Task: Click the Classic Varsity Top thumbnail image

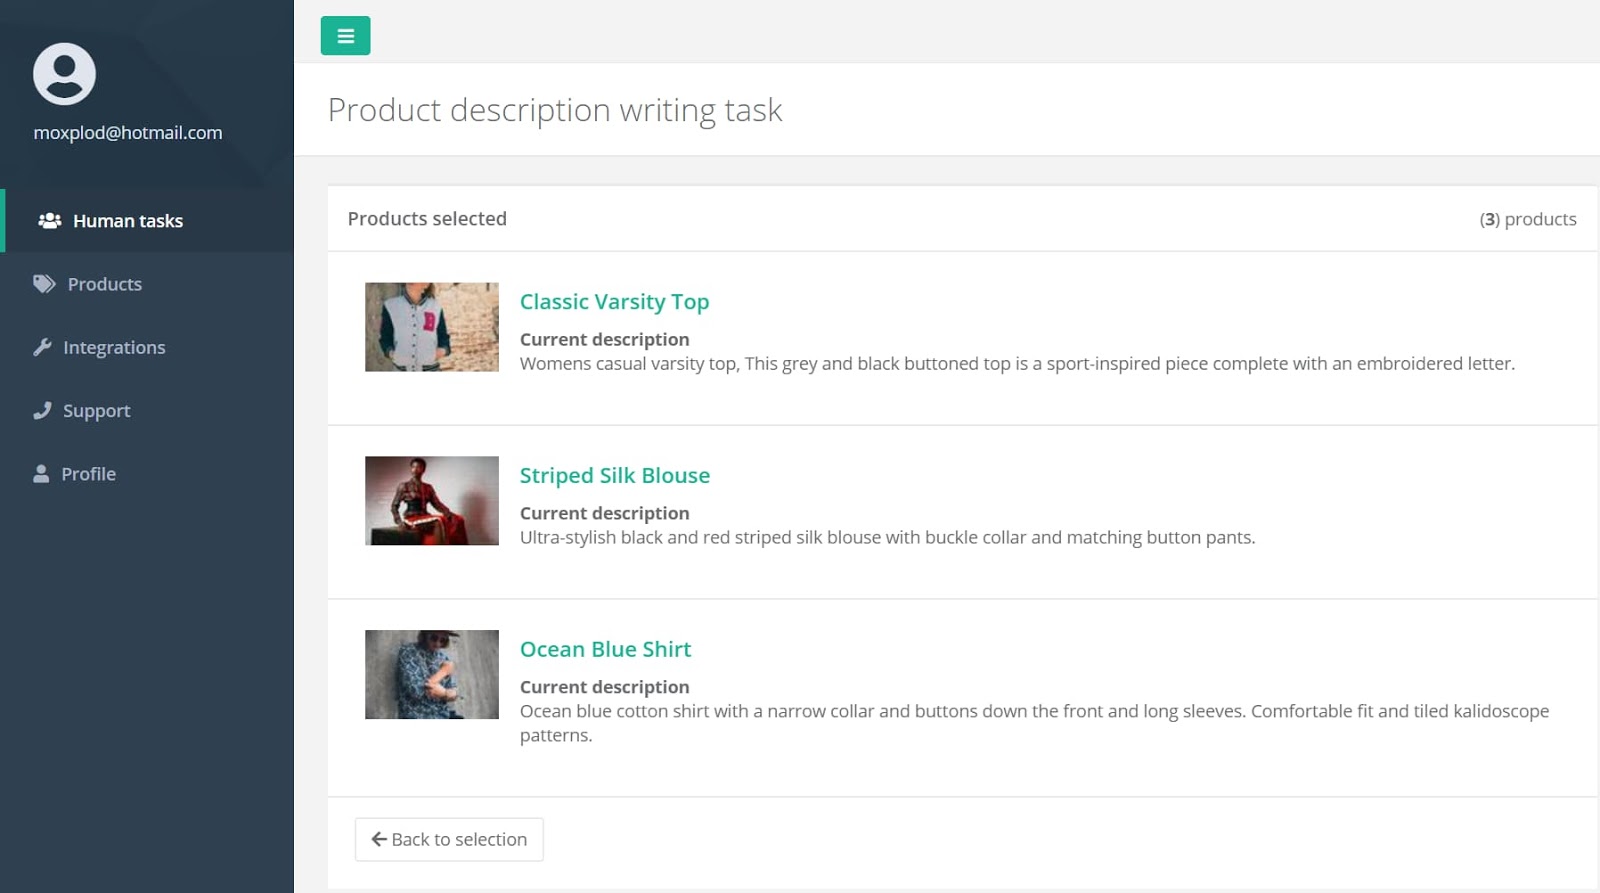Action: tap(432, 327)
